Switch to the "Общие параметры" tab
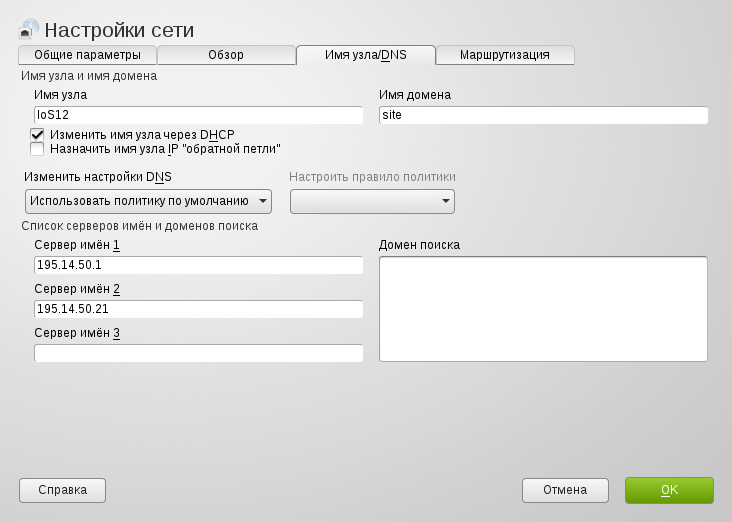This screenshot has width=732, height=522. [x=87, y=55]
